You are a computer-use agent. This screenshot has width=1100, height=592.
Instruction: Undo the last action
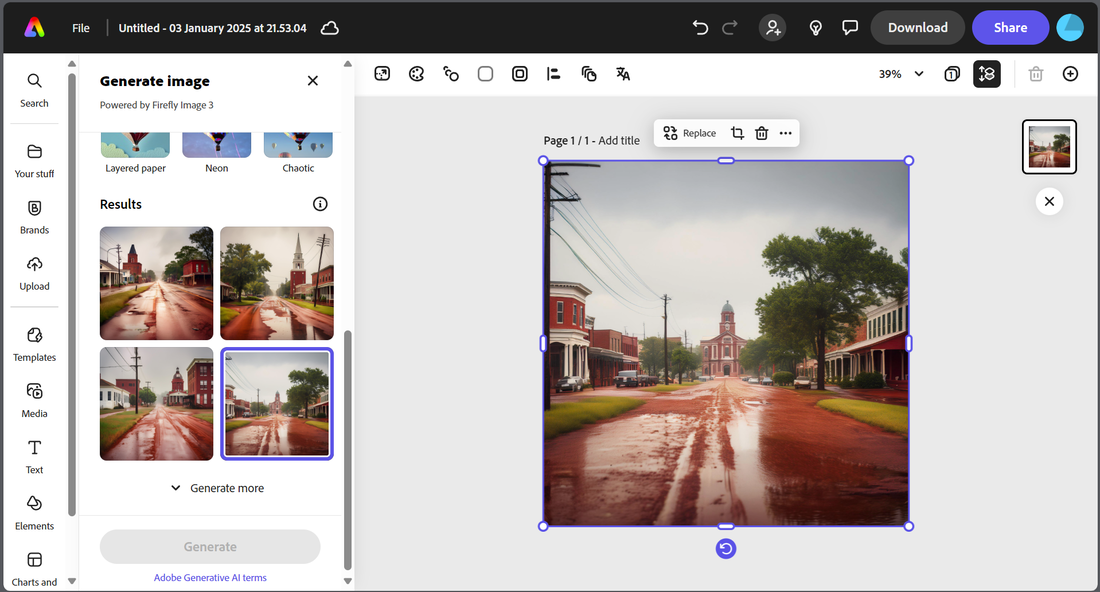pyautogui.click(x=700, y=28)
